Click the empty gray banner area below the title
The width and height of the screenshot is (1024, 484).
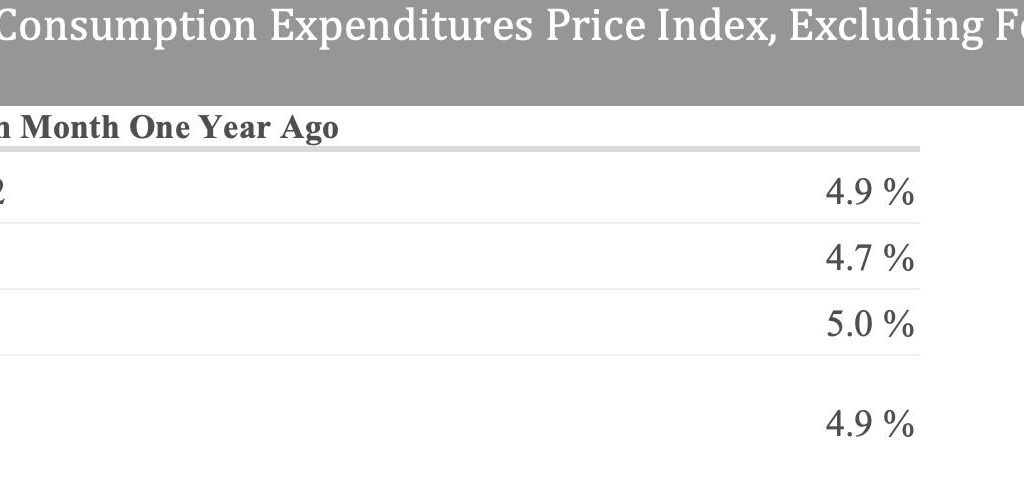512,78
